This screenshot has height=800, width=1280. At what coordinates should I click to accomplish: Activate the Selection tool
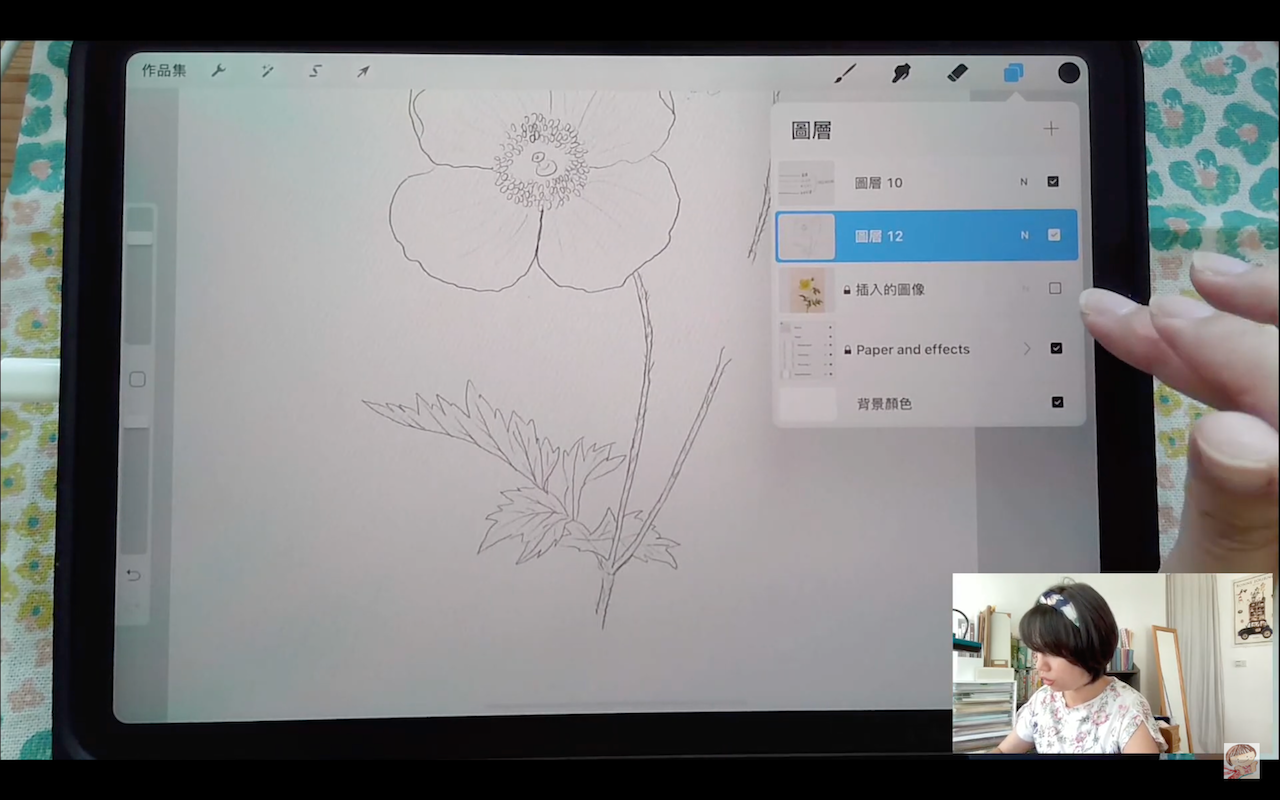314,71
